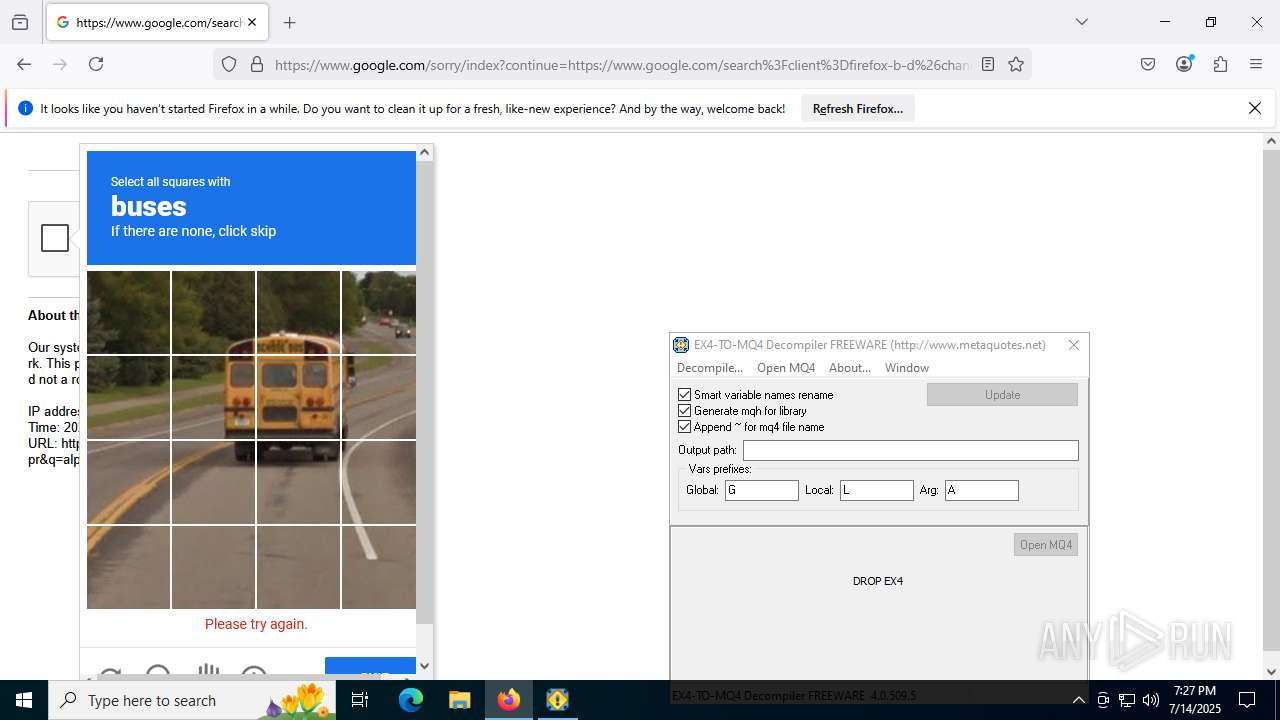Show hidden system tray icons
Viewport: 1280px width, 720px height.
1078,700
